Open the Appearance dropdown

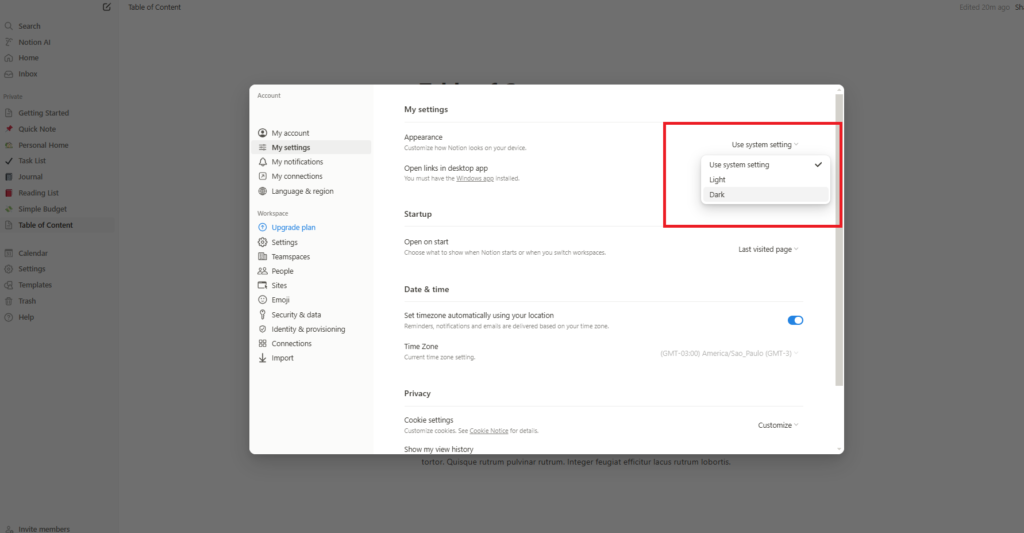click(765, 144)
